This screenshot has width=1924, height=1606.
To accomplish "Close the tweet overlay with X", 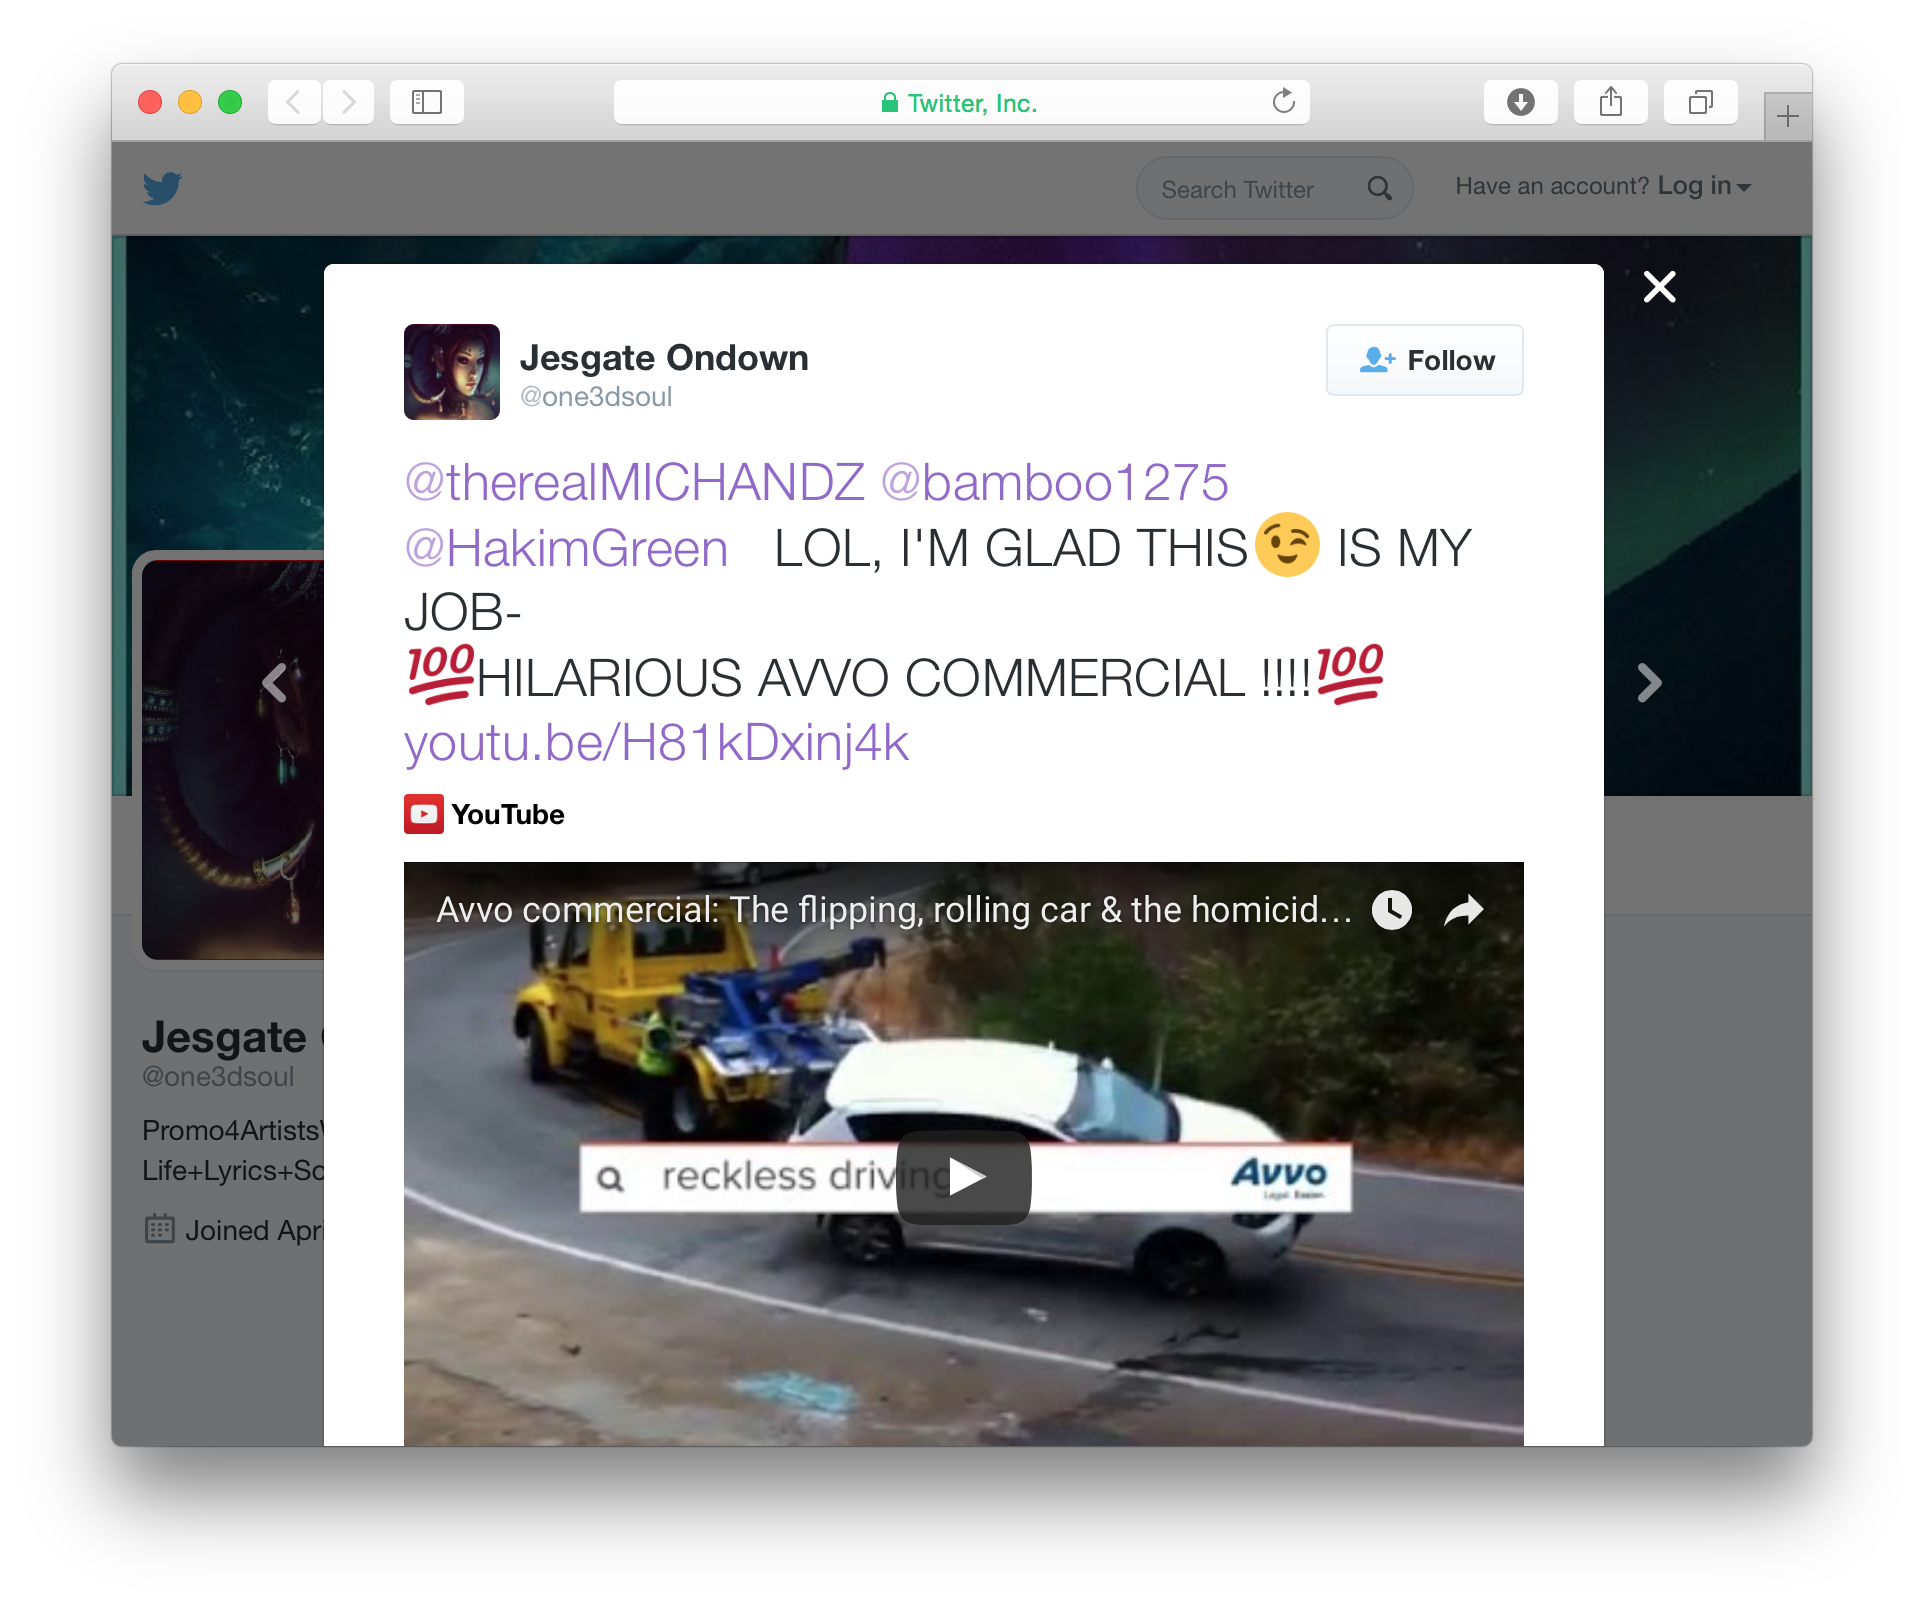I will pyautogui.click(x=1659, y=287).
